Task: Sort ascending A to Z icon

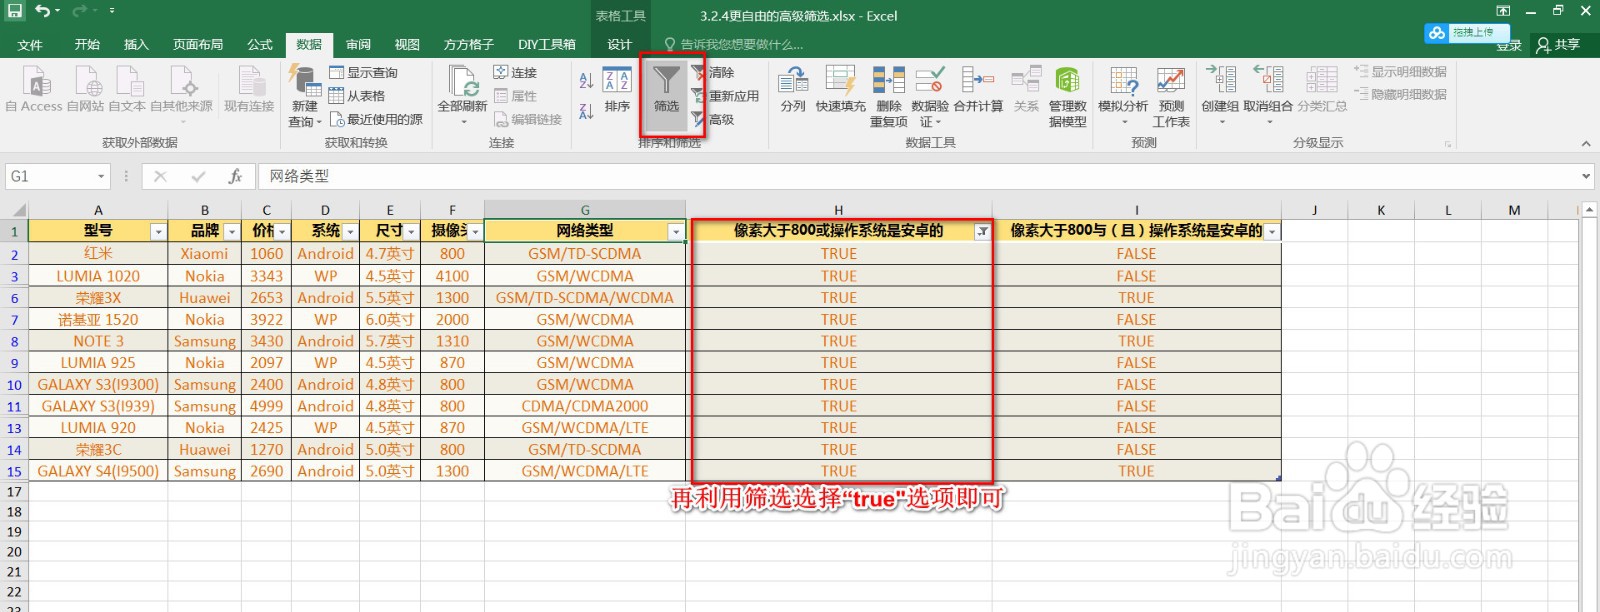Action: click(x=586, y=80)
